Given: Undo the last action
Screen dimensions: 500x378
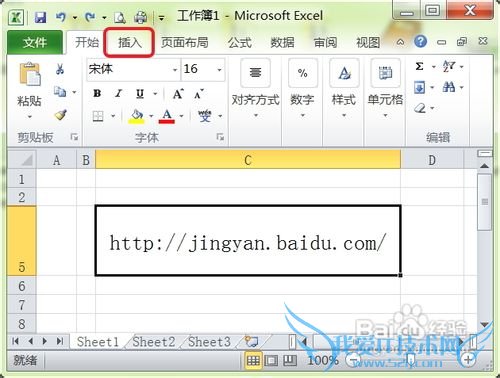Looking at the screenshot, I should pos(61,17).
